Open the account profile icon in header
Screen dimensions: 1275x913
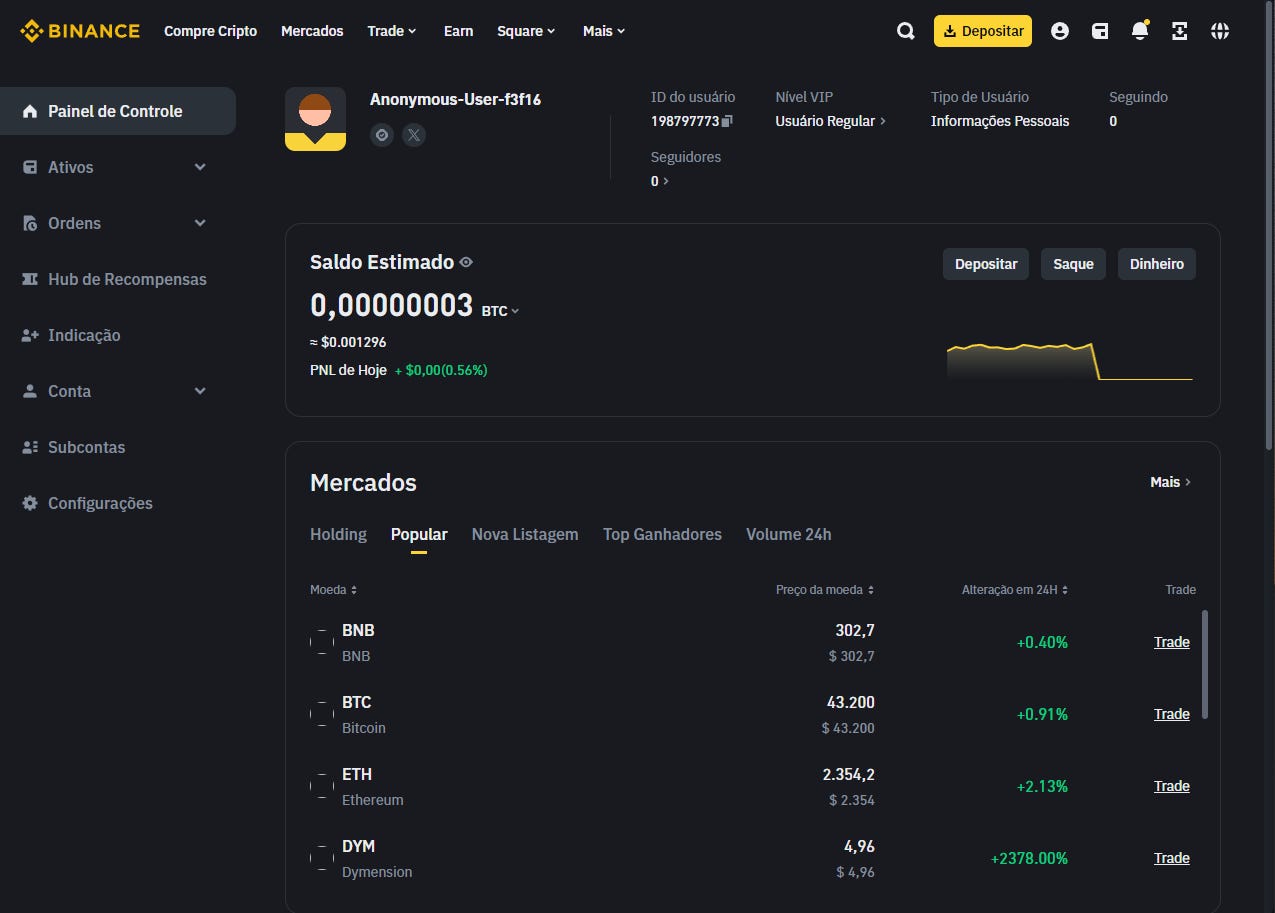tap(1060, 31)
